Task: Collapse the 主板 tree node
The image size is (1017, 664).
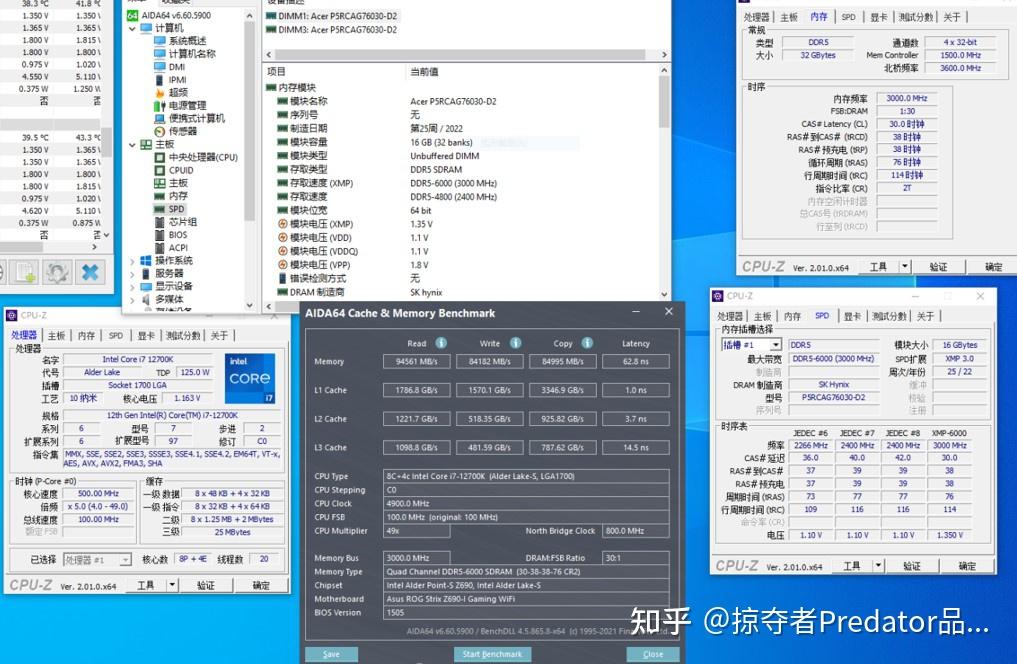Action: point(132,145)
